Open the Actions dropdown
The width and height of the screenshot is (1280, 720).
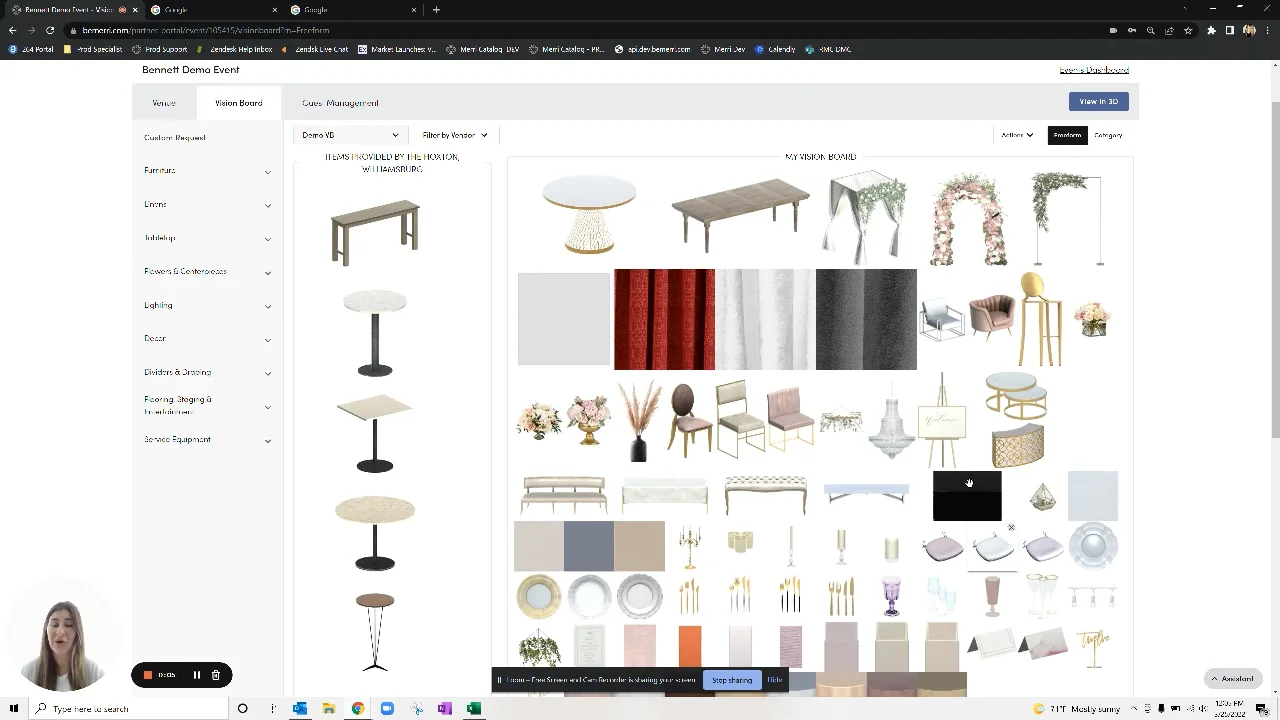pos(1017,135)
